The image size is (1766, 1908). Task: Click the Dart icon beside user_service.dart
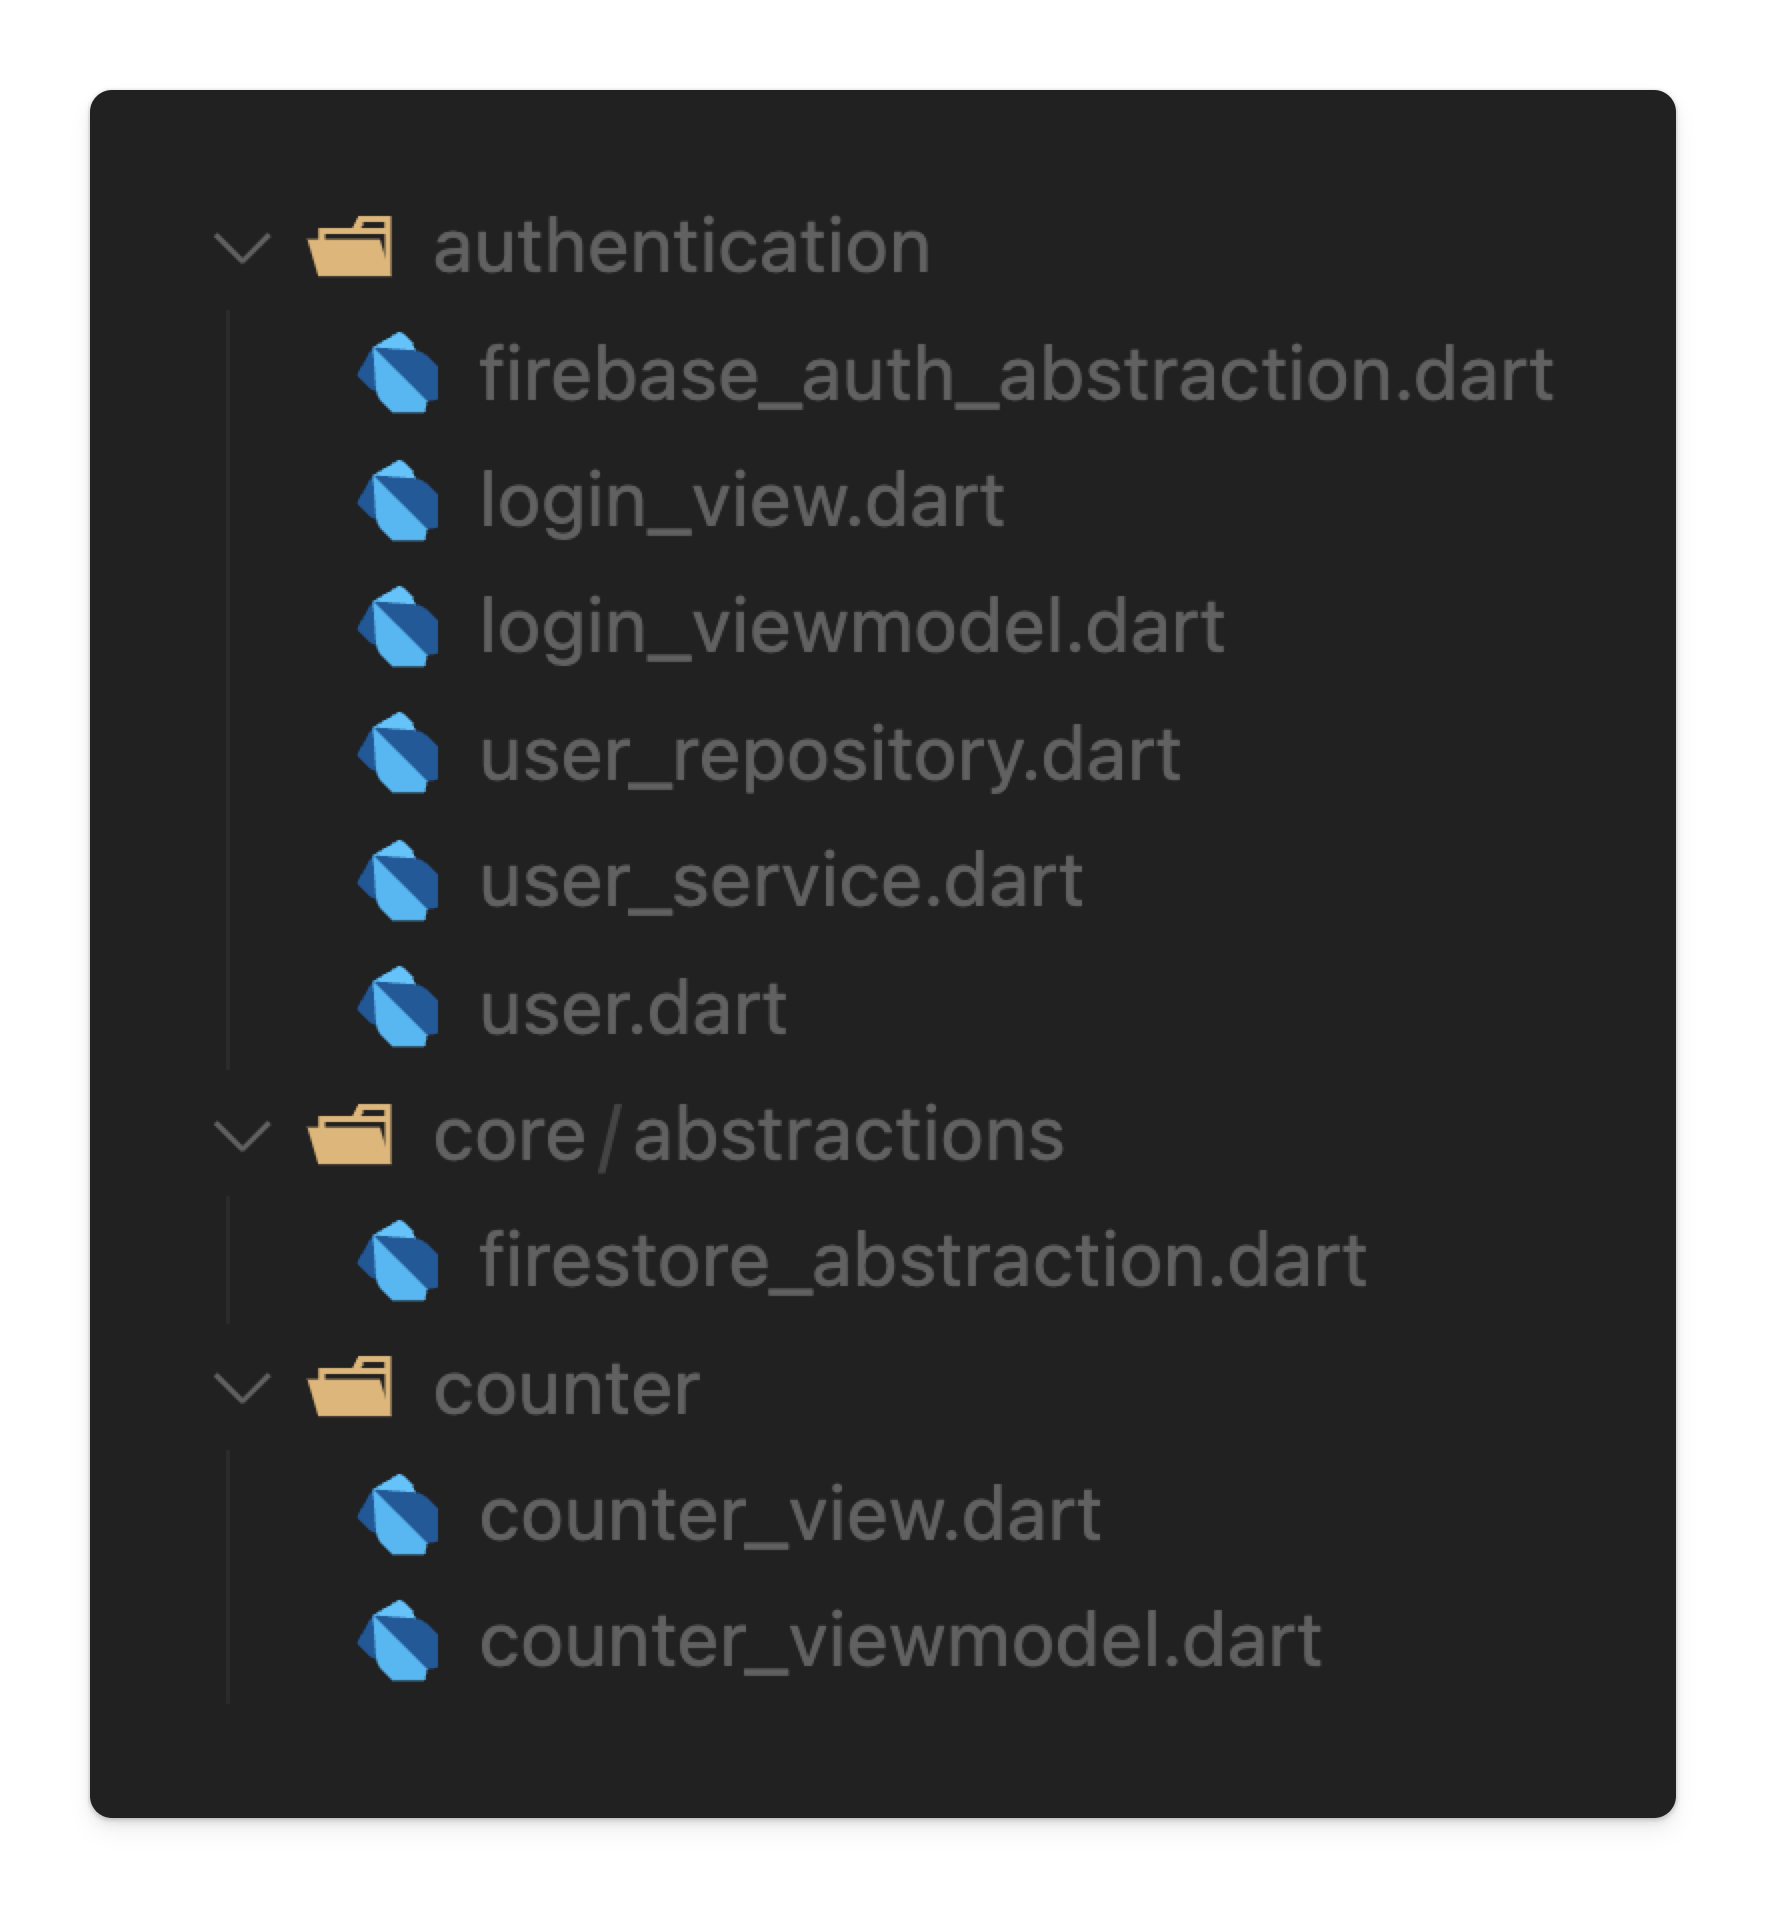398,880
